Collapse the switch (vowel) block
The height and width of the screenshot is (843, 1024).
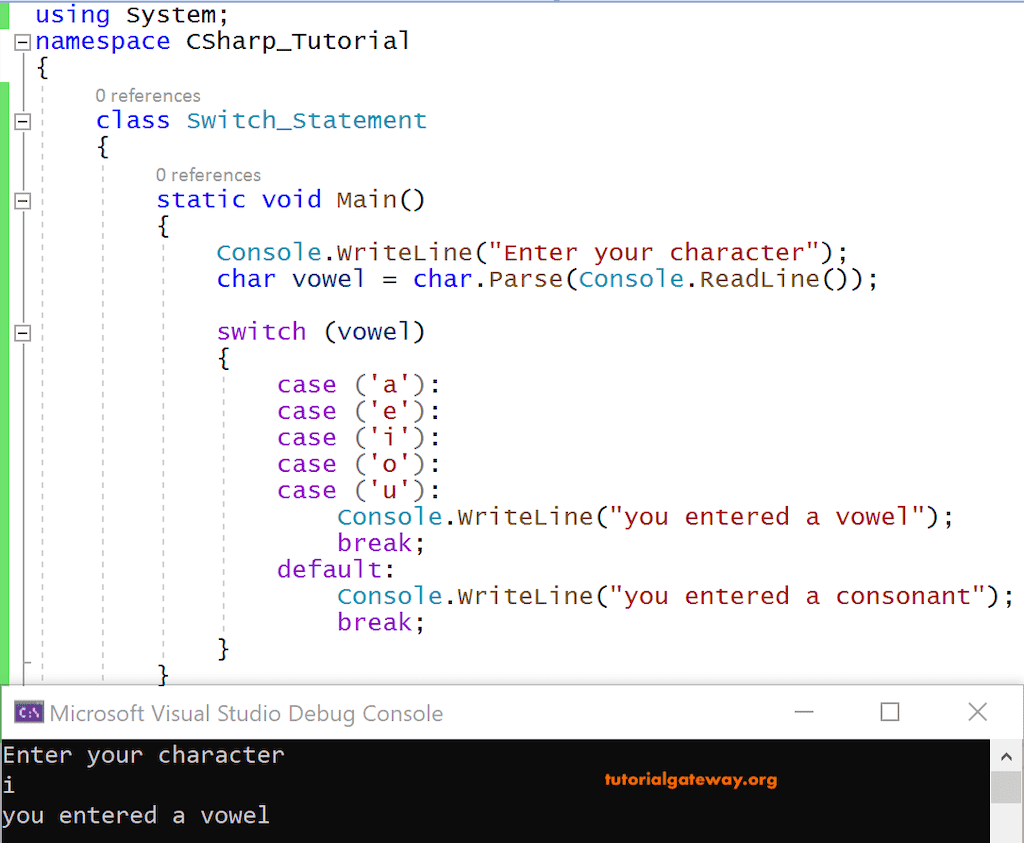(x=22, y=333)
